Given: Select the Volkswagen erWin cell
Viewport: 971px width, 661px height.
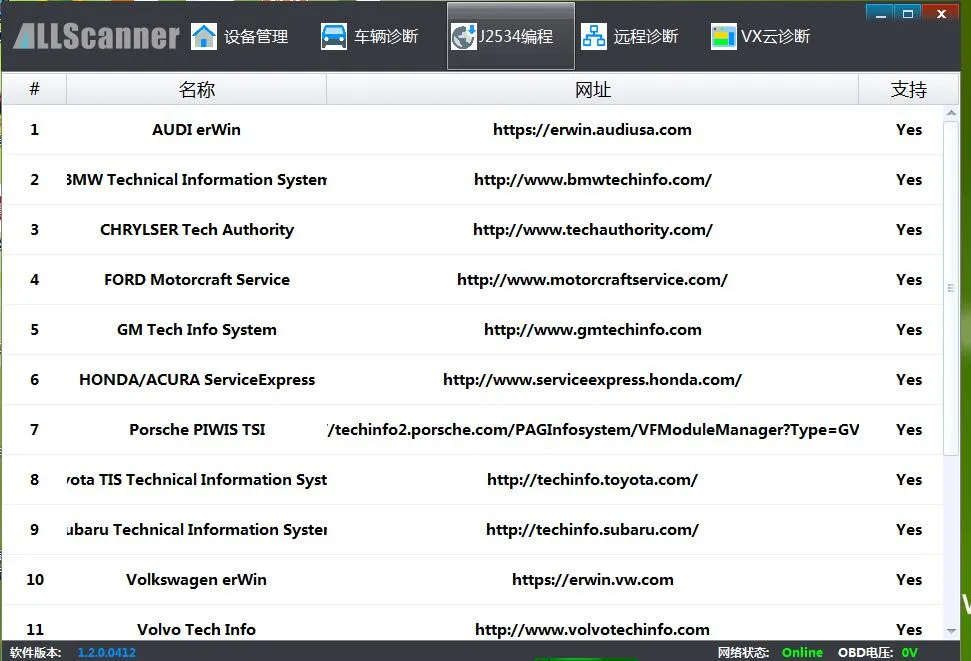Looking at the screenshot, I should tap(196, 580).
